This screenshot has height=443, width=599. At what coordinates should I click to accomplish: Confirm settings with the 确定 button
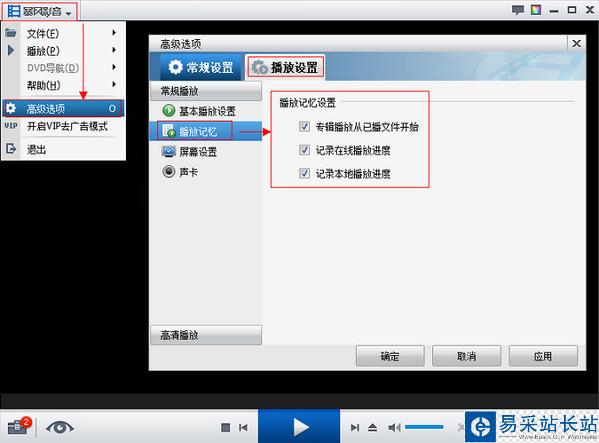(x=390, y=356)
